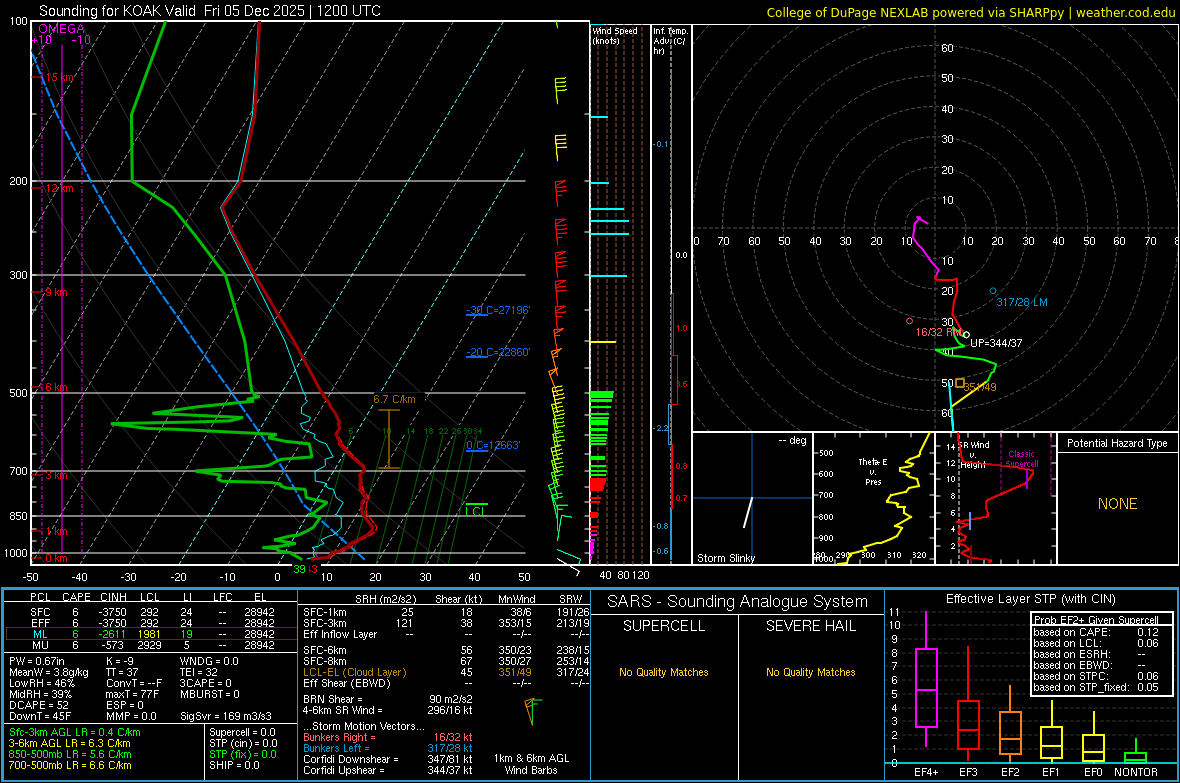Select the SARS SEVERE HAIL column header
This screenshot has width=1180, height=783.
click(x=810, y=626)
